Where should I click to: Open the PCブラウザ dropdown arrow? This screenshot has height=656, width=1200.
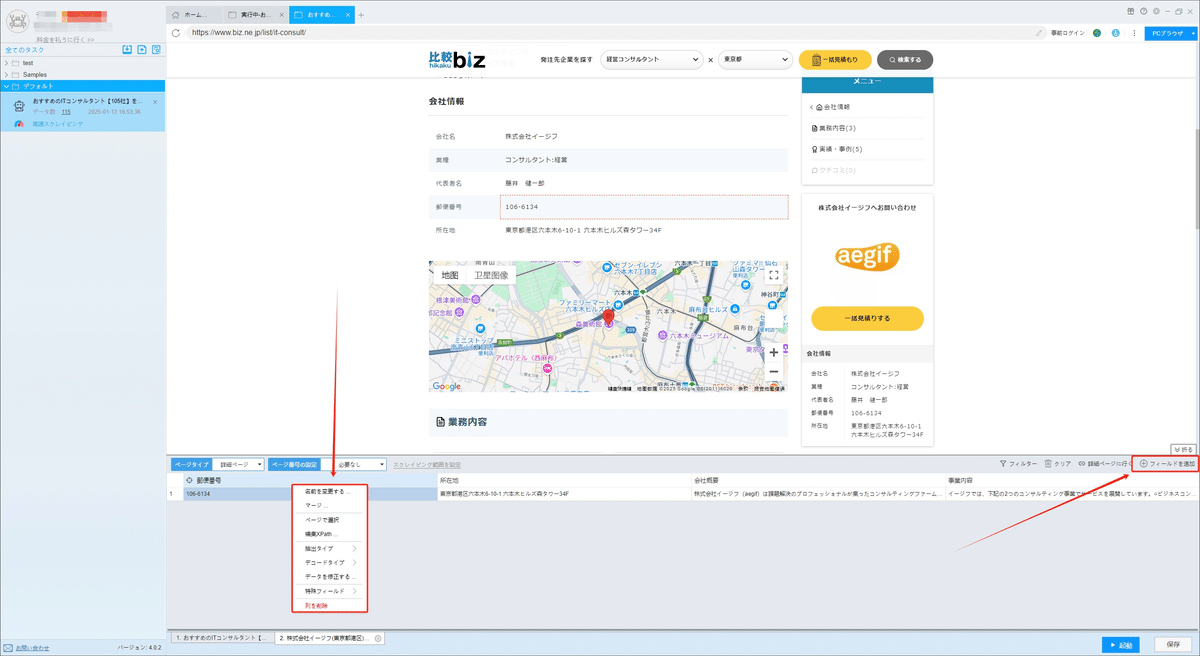[x=1191, y=33]
